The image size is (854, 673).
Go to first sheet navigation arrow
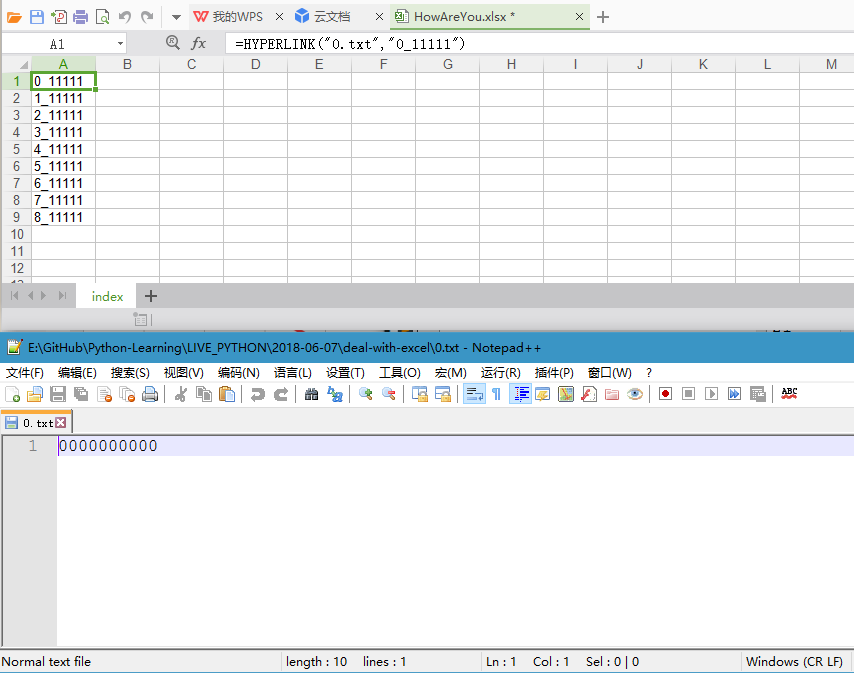[x=15, y=296]
